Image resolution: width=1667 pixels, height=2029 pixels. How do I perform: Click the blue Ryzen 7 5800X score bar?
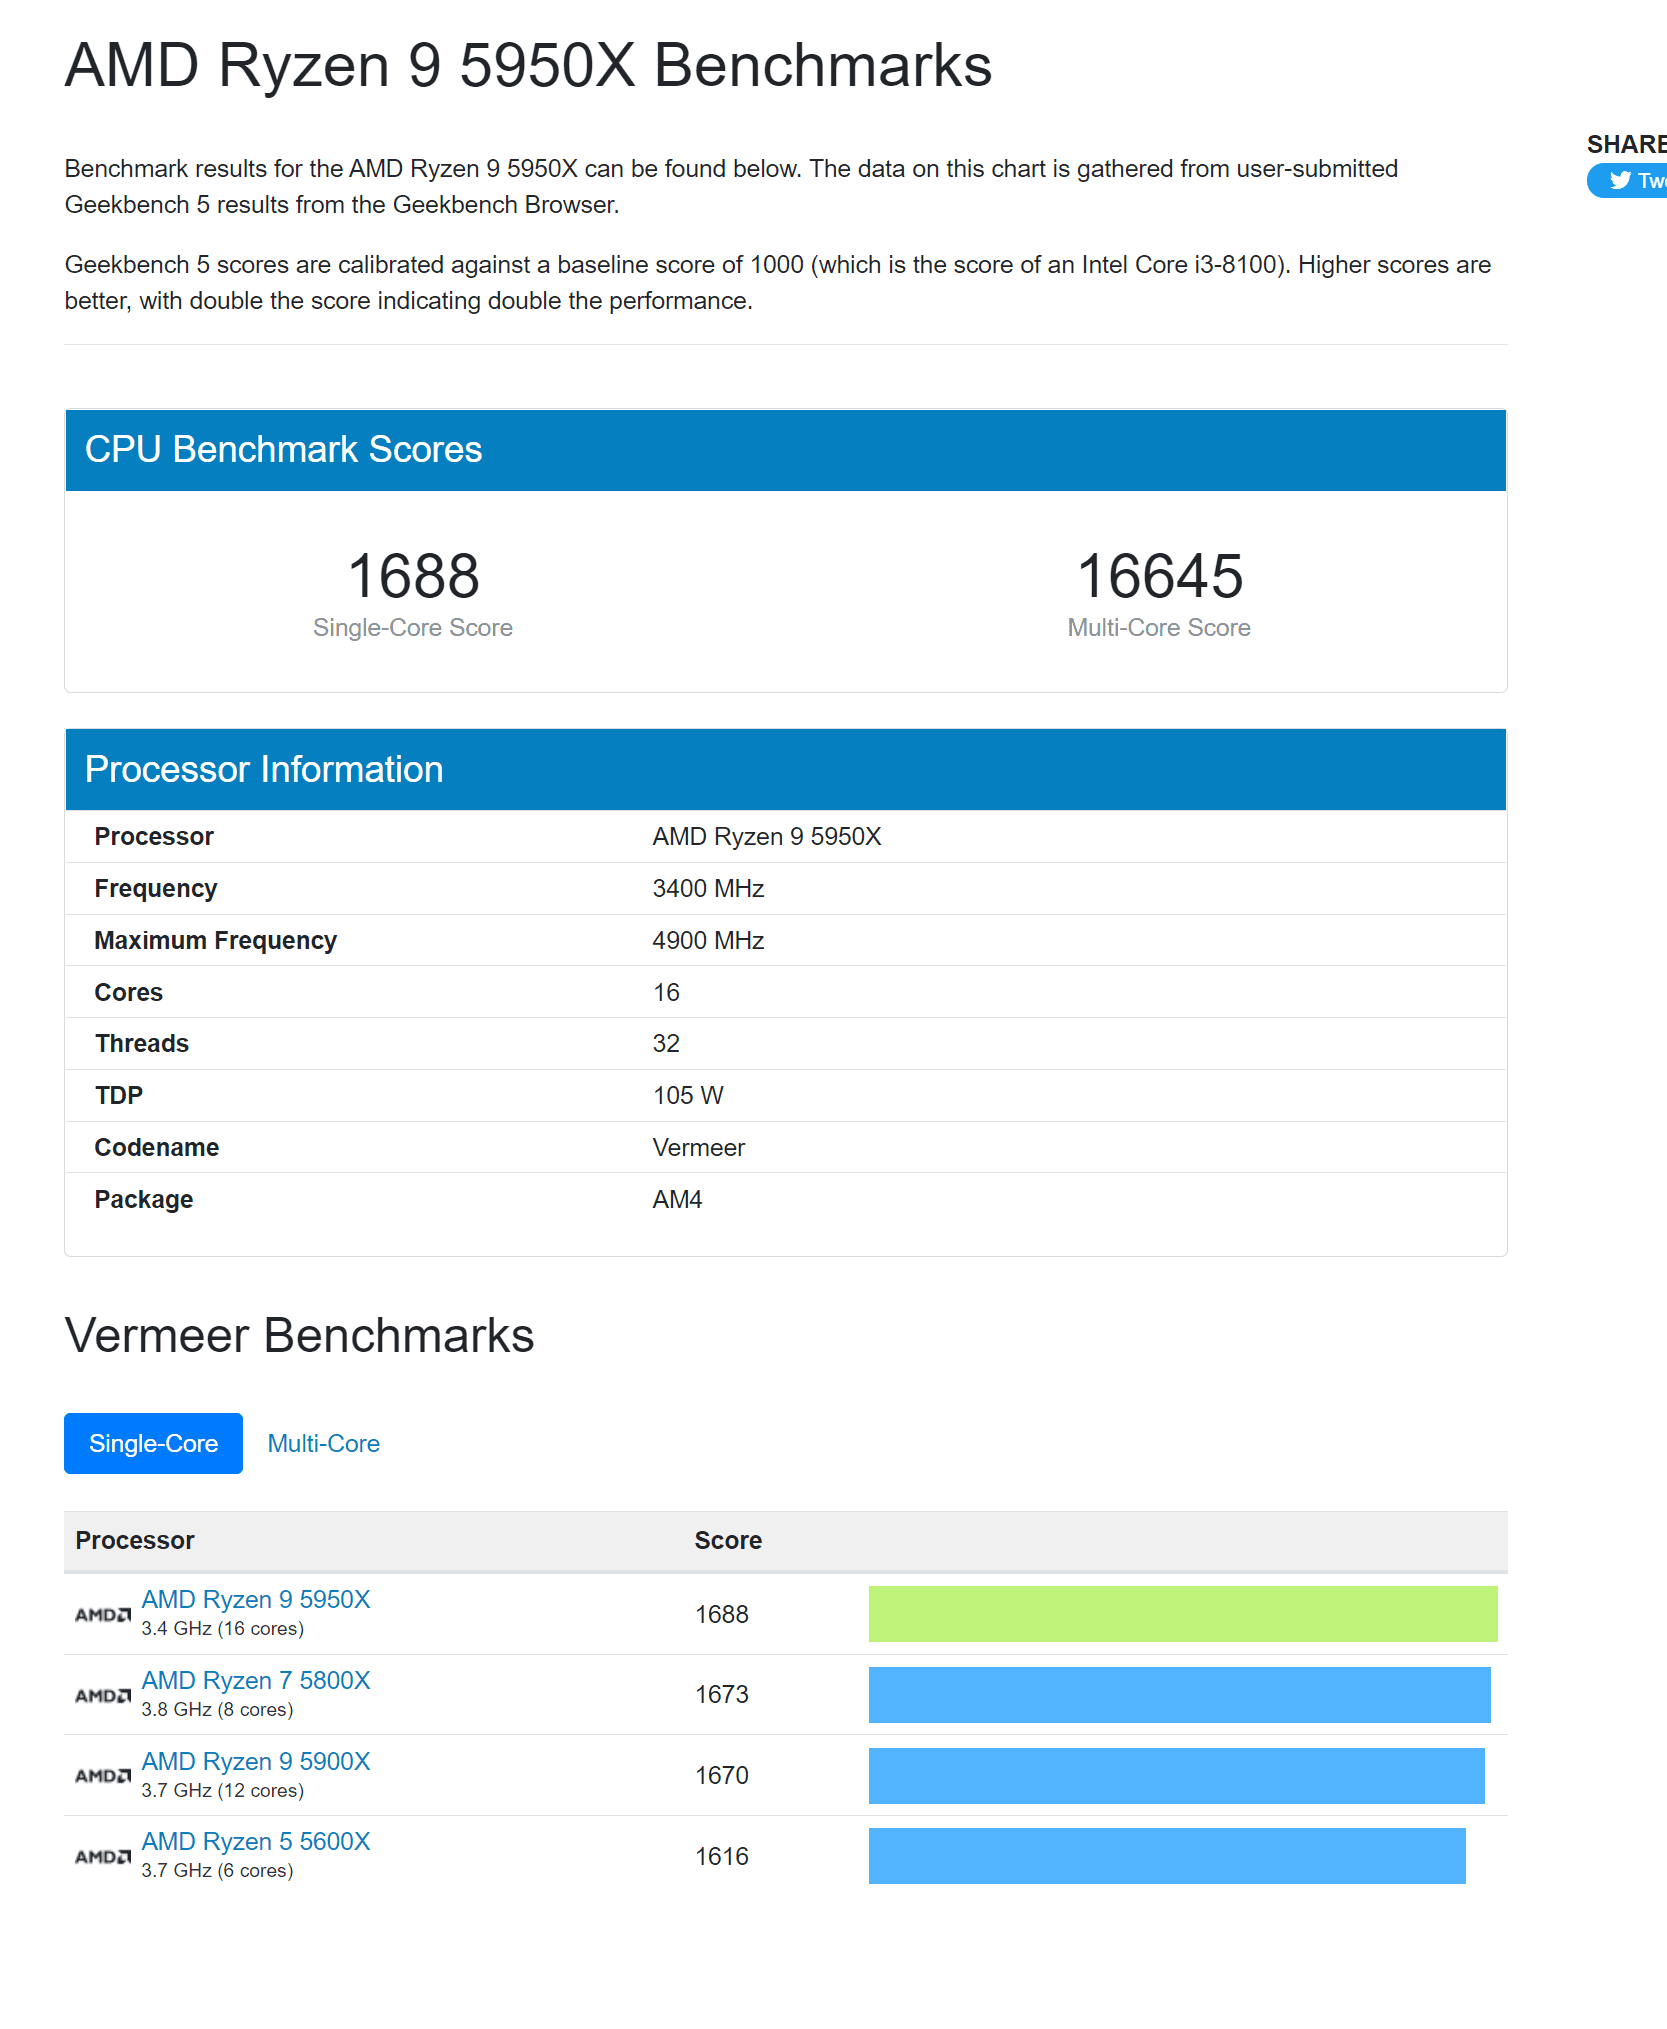pos(1179,1694)
